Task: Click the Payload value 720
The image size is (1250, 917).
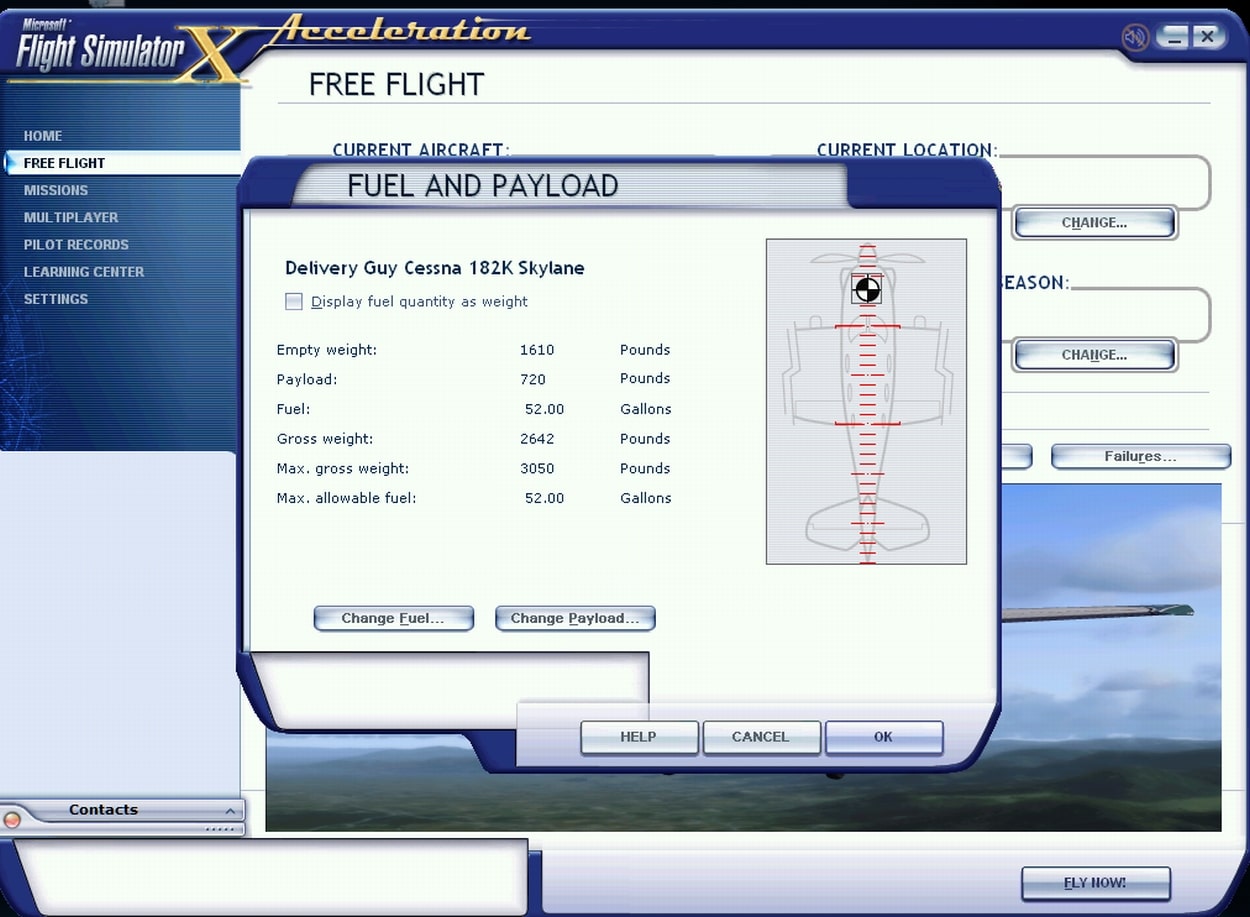Action: (x=533, y=380)
